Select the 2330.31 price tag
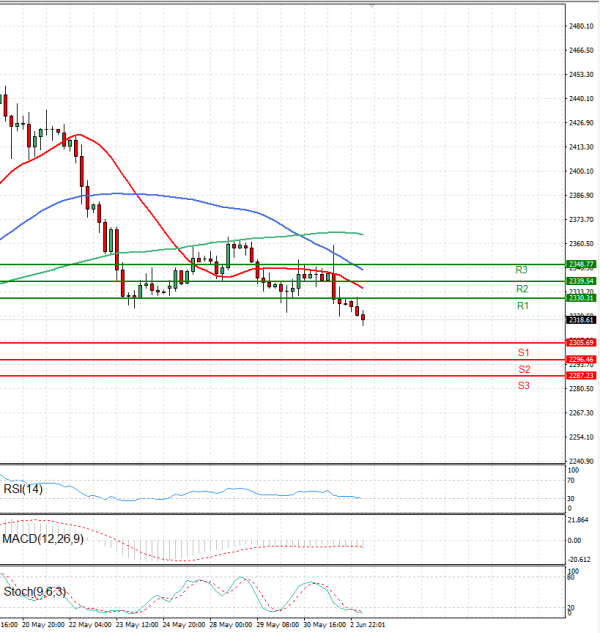The height and width of the screenshot is (633, 600). pos(581,298)
